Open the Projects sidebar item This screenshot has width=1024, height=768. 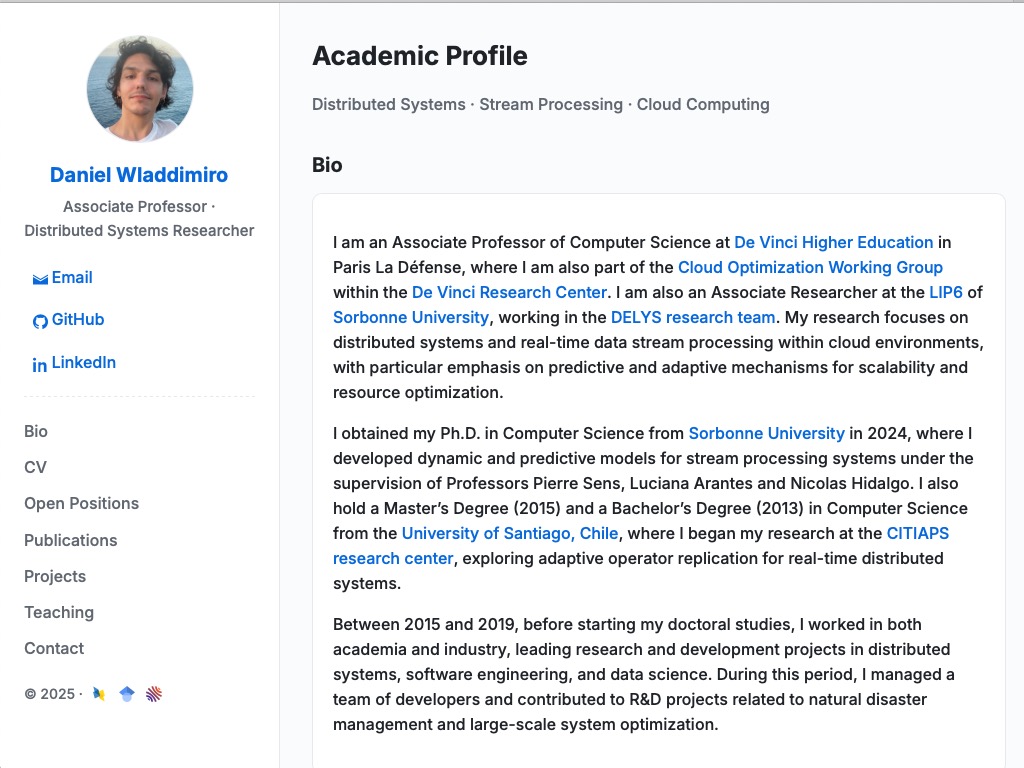55,577
